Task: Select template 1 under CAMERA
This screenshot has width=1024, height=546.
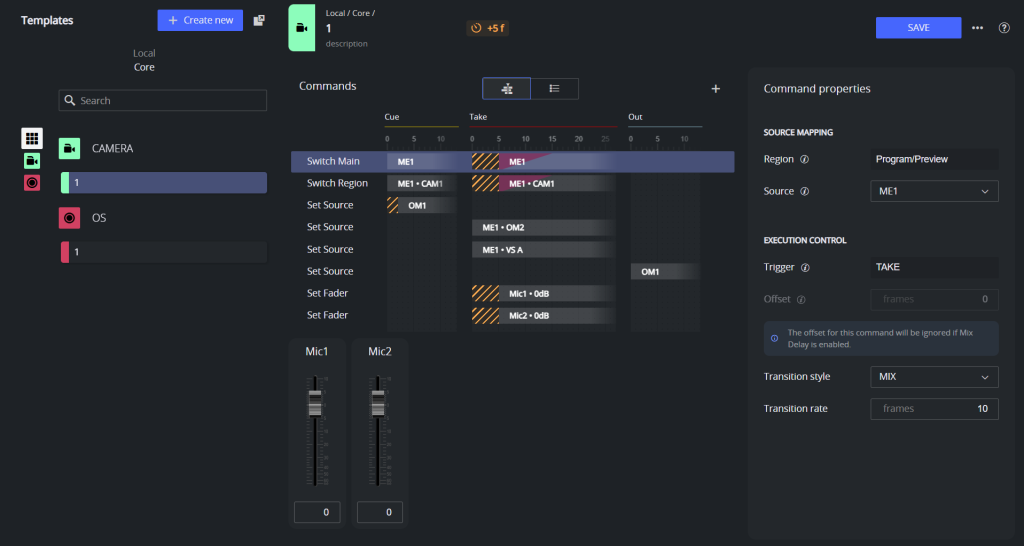Action: (164, 182)
